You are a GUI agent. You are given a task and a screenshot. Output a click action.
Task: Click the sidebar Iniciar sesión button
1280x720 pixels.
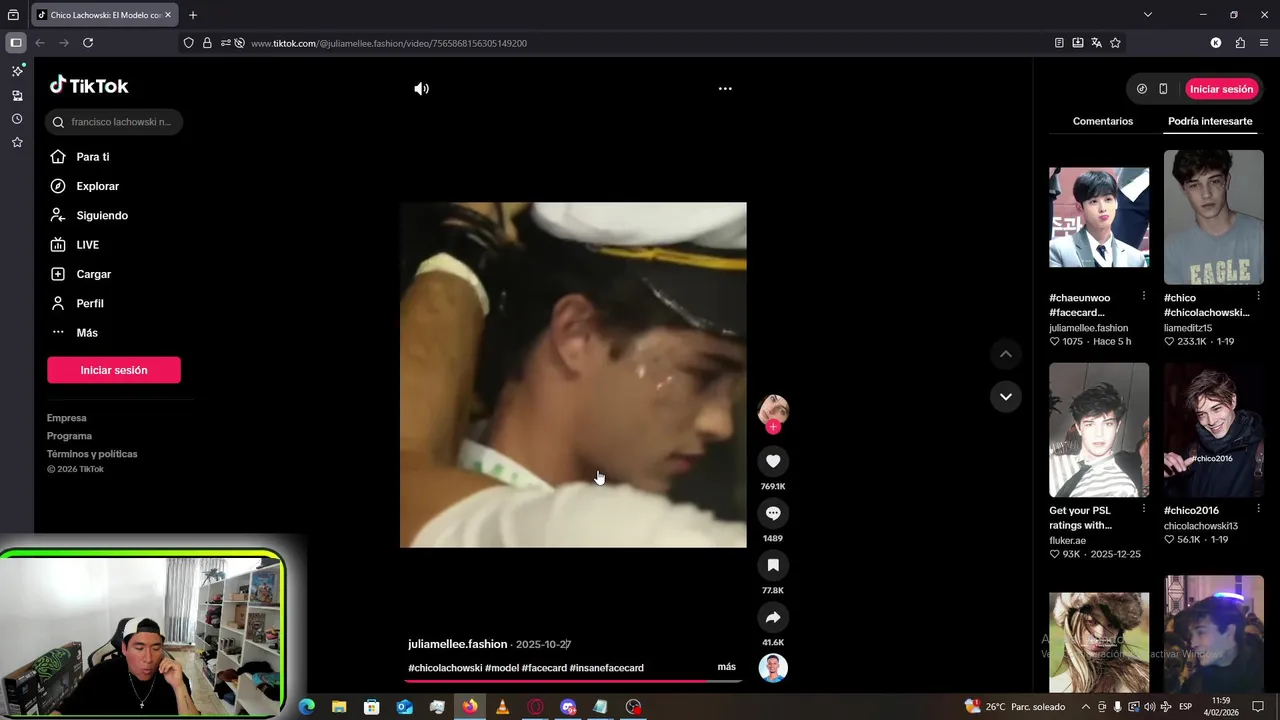point(114,370)
